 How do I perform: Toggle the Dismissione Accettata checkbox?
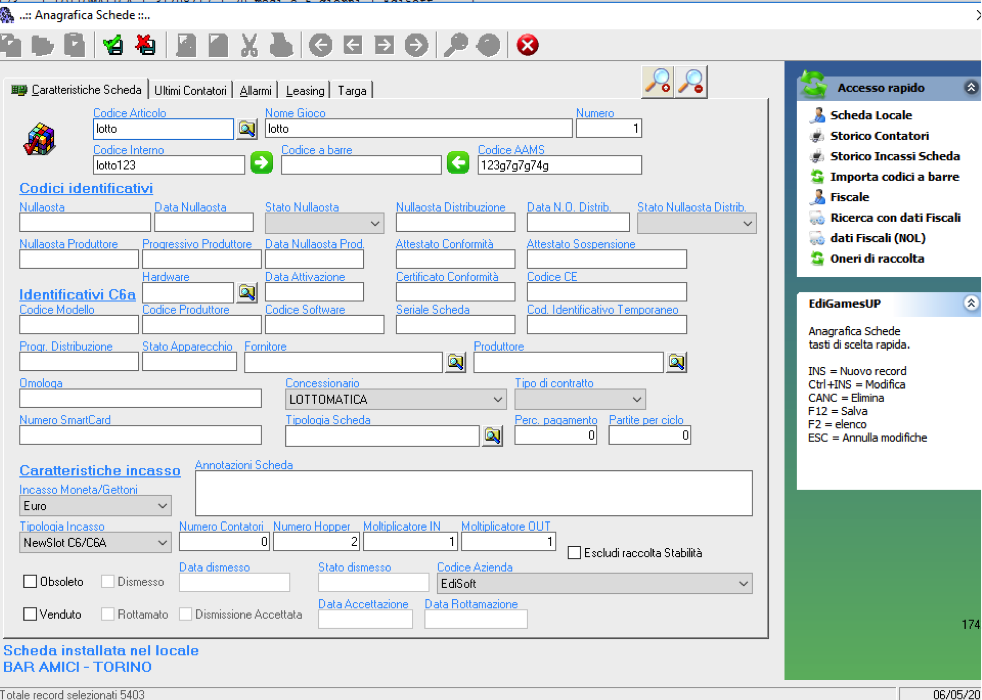(x=185, y=614)
